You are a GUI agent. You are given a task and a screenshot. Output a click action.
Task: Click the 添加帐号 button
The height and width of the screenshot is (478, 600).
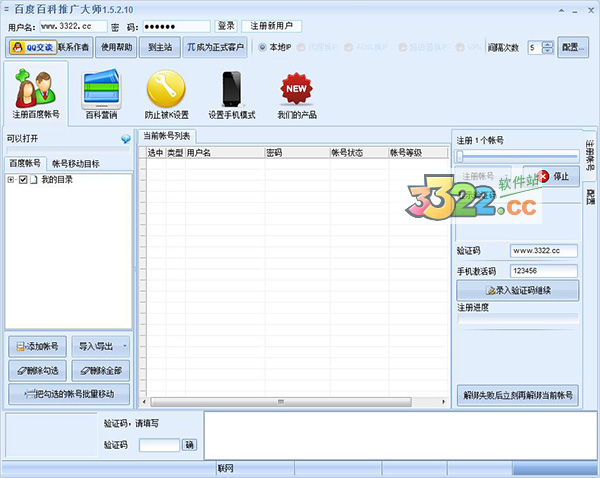(38, 347)
